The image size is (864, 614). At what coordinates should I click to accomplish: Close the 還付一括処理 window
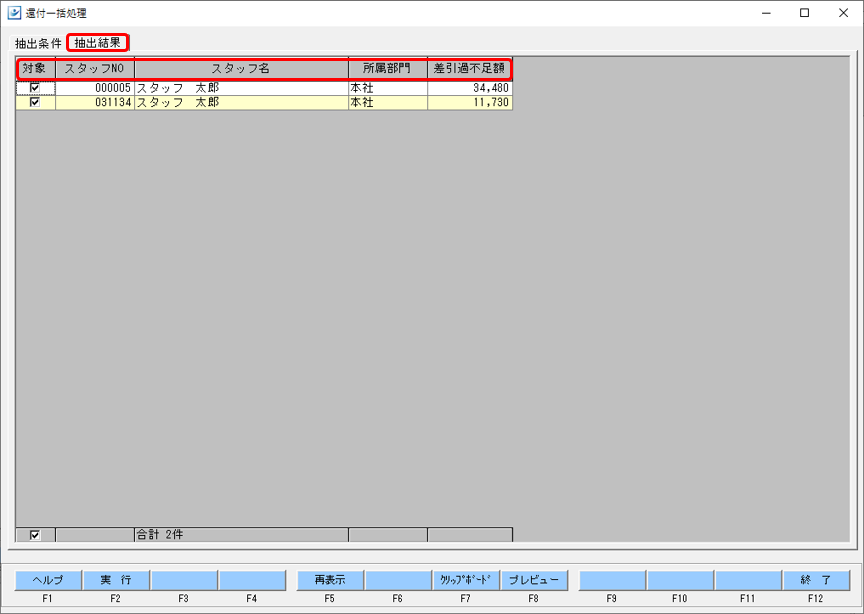click(843, 13)
